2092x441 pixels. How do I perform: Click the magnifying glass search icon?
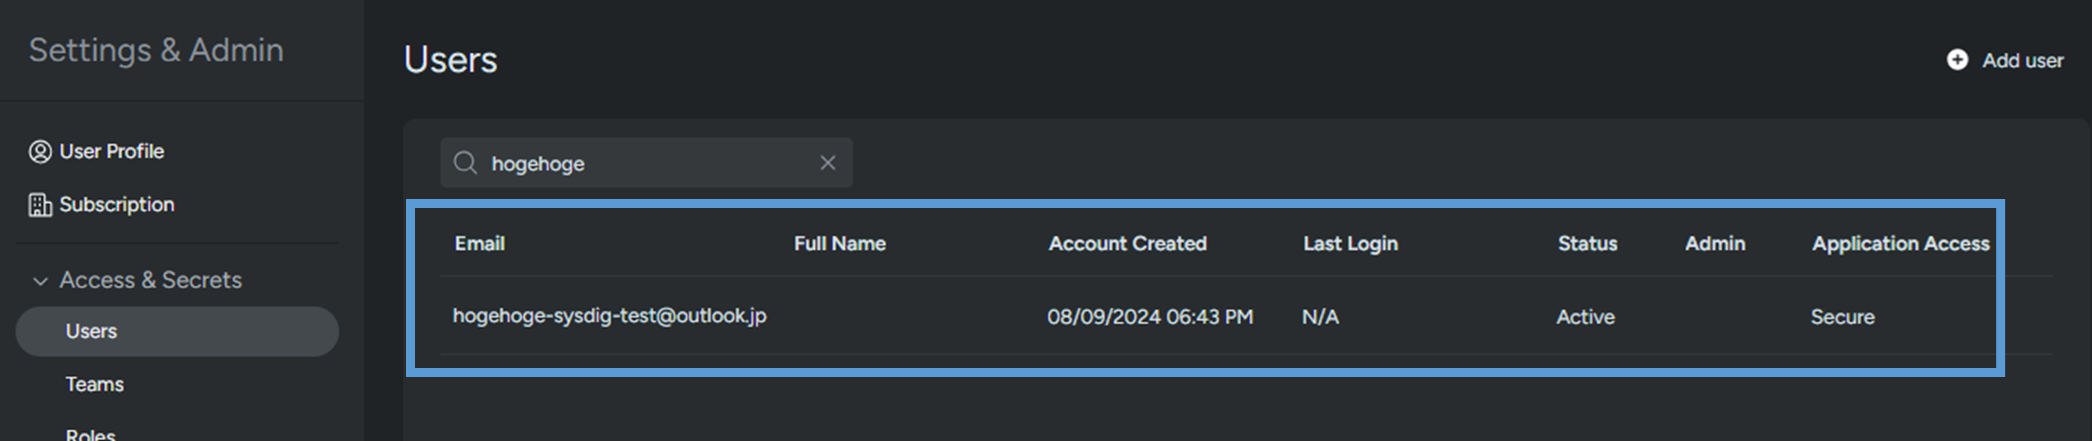pos(465,163)
